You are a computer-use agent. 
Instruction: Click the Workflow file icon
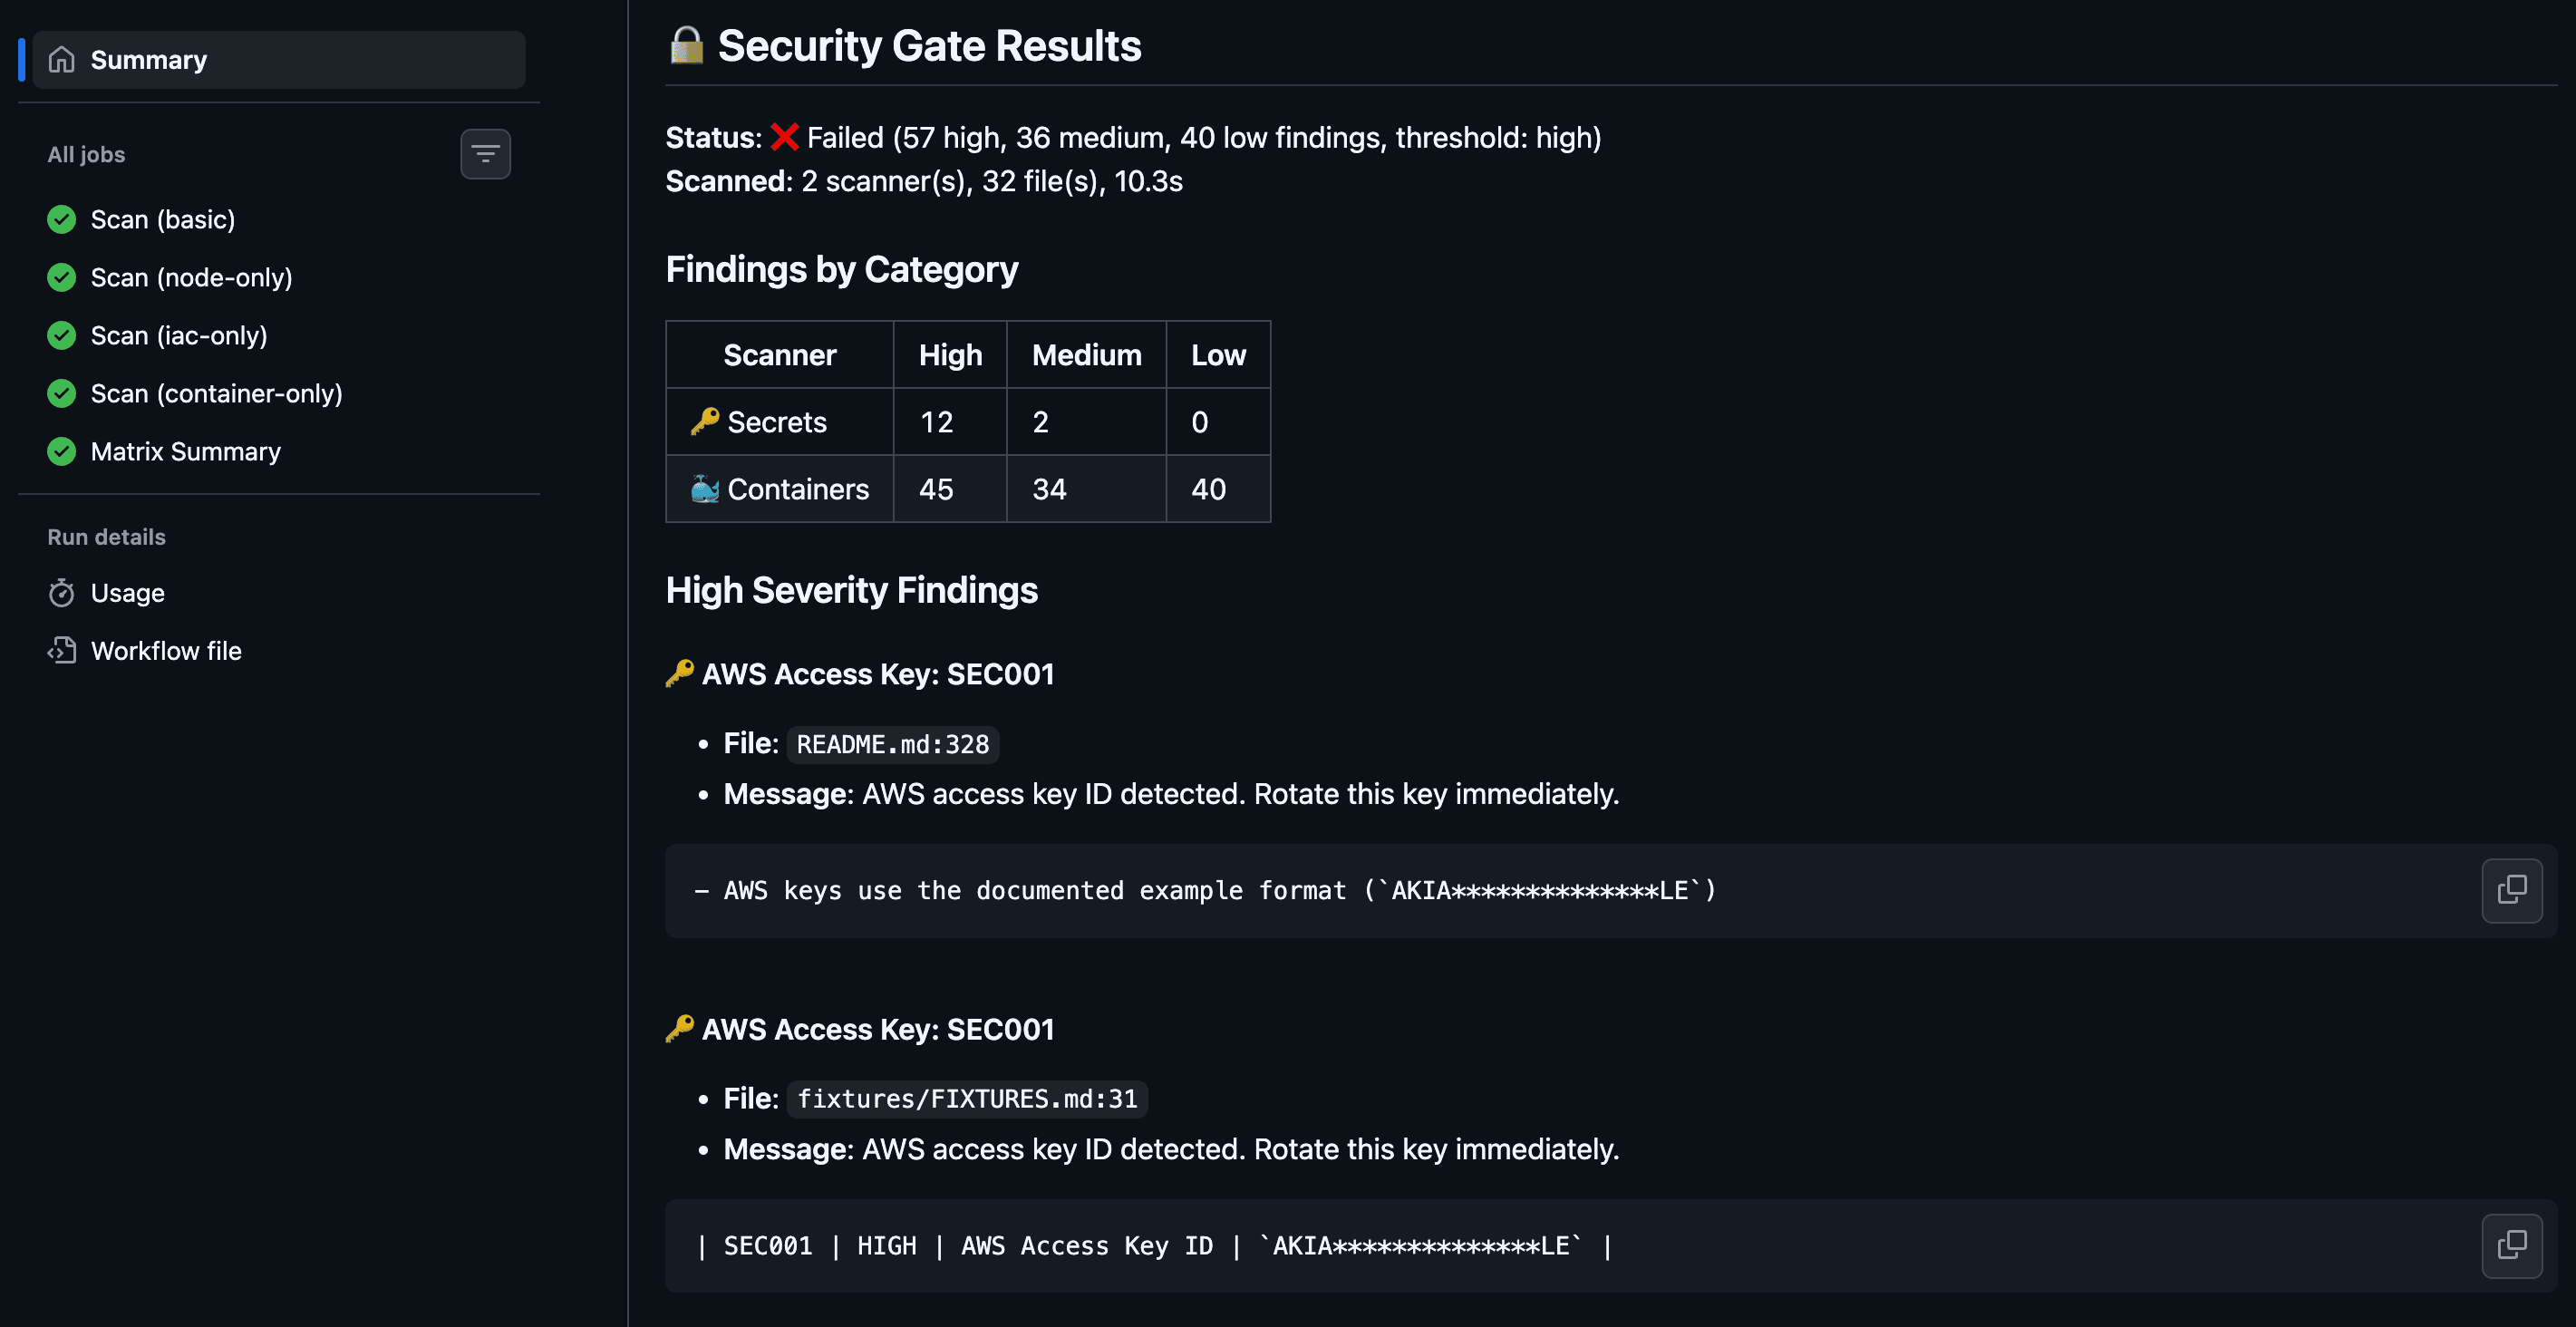tap(62, 650)
